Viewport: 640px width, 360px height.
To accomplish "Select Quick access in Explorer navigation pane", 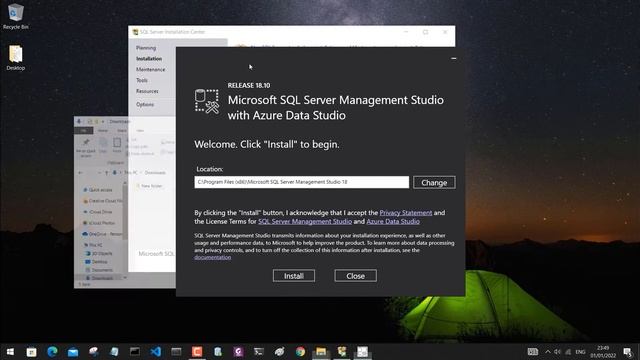I will pos(98,190).
